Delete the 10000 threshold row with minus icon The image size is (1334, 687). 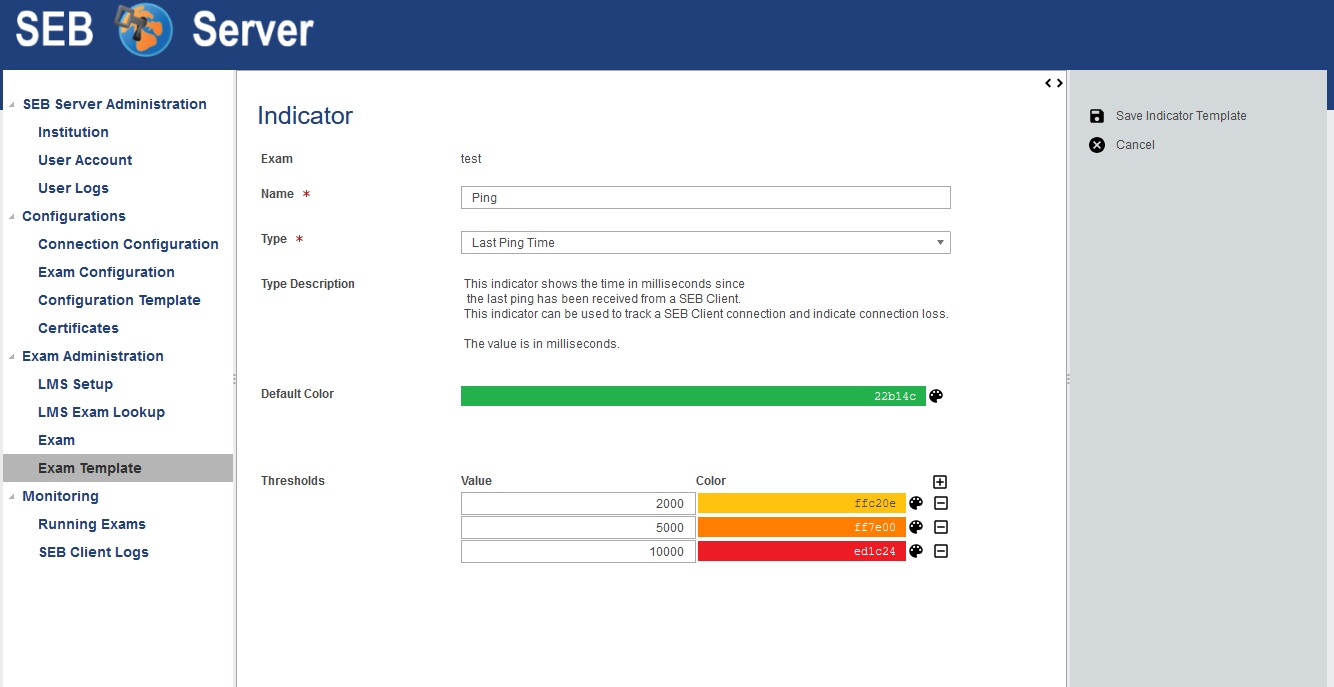pyautogui.click(x=940, y=550)
